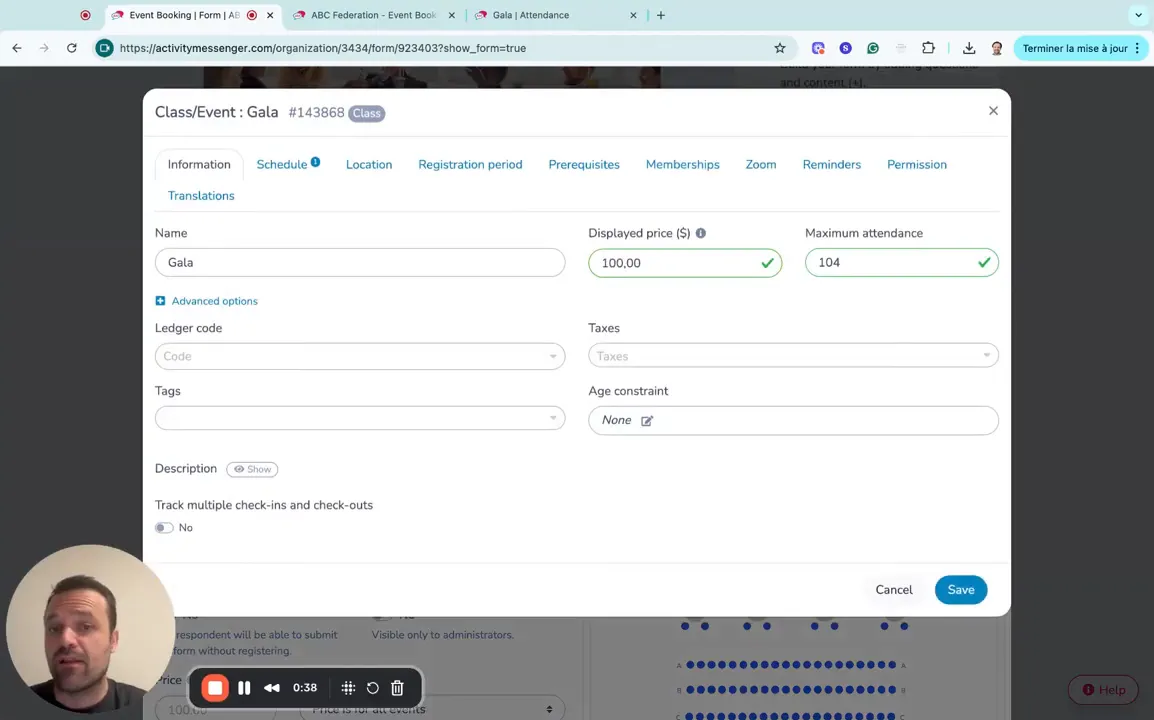
Task: Click the restart recording icon
Action: 372,688
